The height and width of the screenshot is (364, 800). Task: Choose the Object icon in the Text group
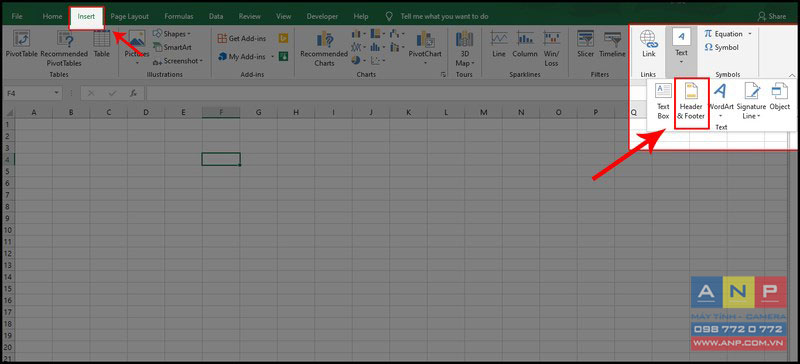780,97
